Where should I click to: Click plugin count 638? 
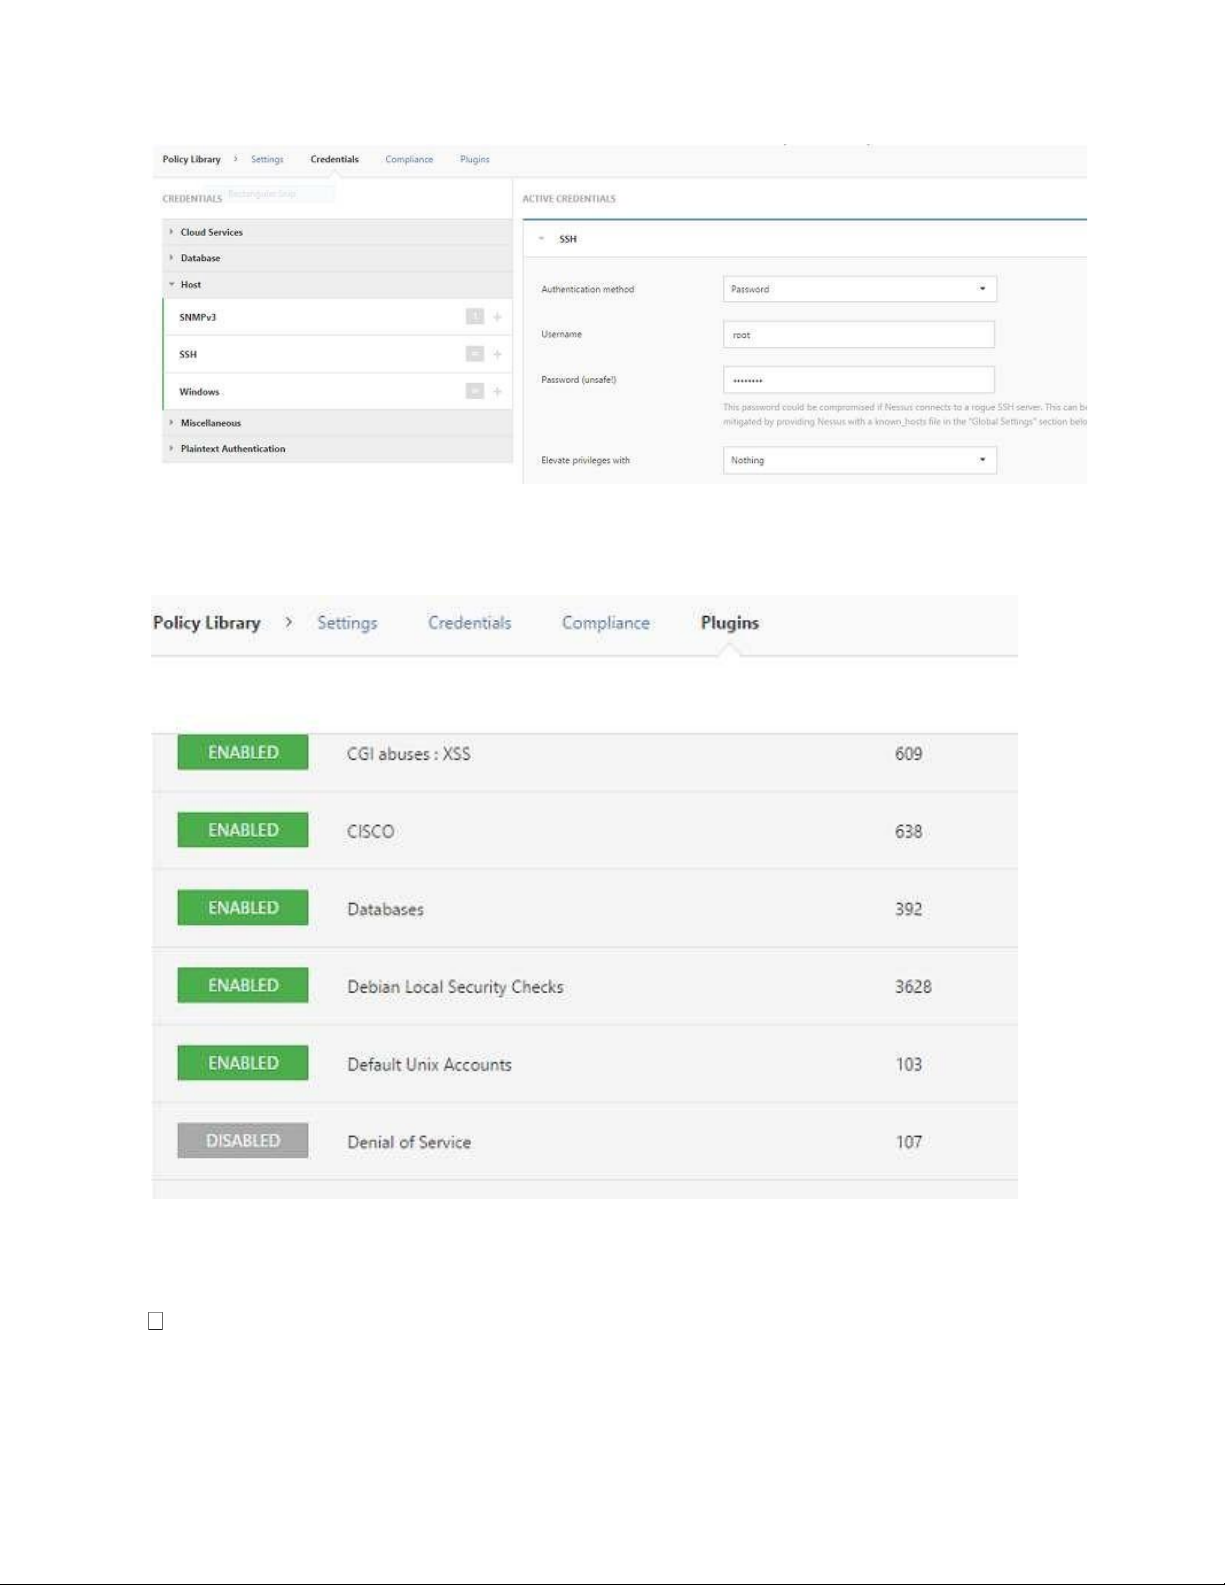[908, 832]
